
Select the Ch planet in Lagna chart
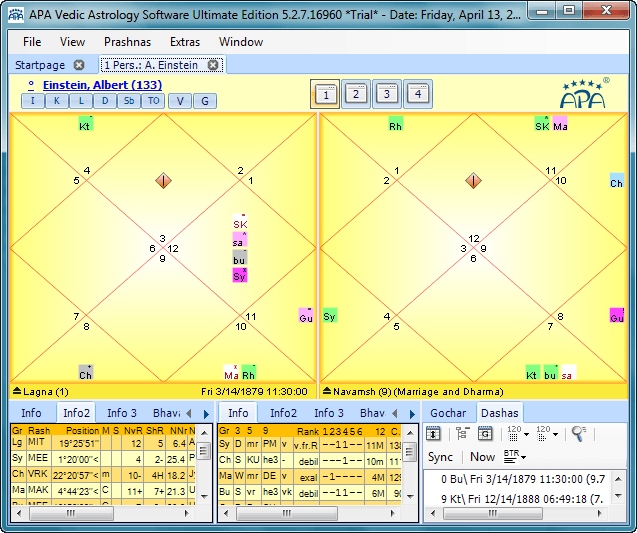point(86,373)
